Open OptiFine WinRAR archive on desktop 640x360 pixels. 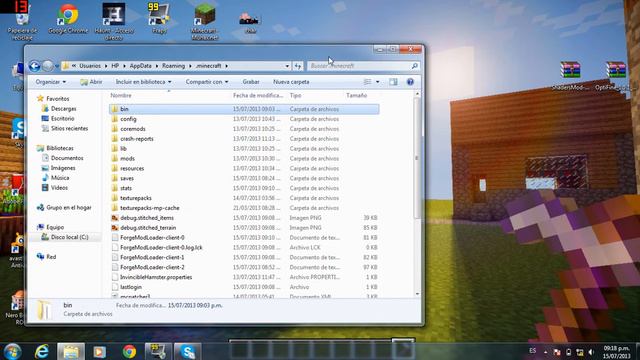coord(616,76)
